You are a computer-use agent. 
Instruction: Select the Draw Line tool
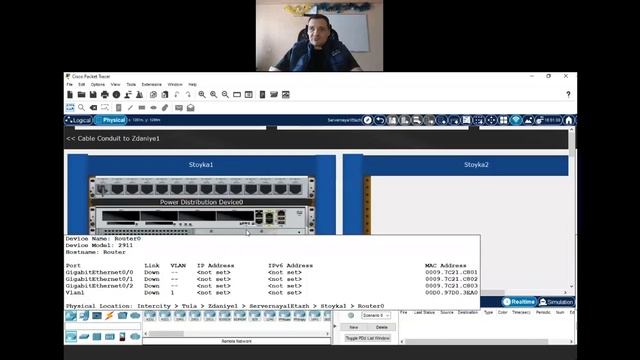[130, 108]
